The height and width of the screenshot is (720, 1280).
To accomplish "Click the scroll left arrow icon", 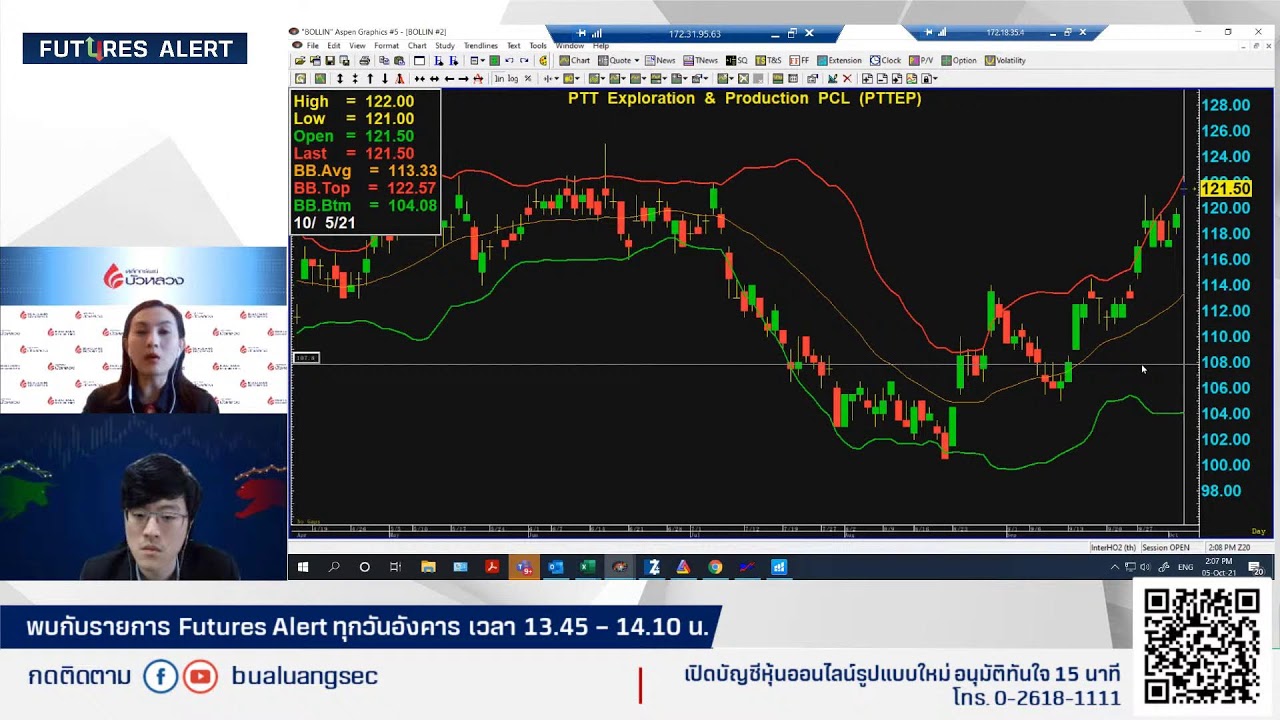I will (449, 78).
